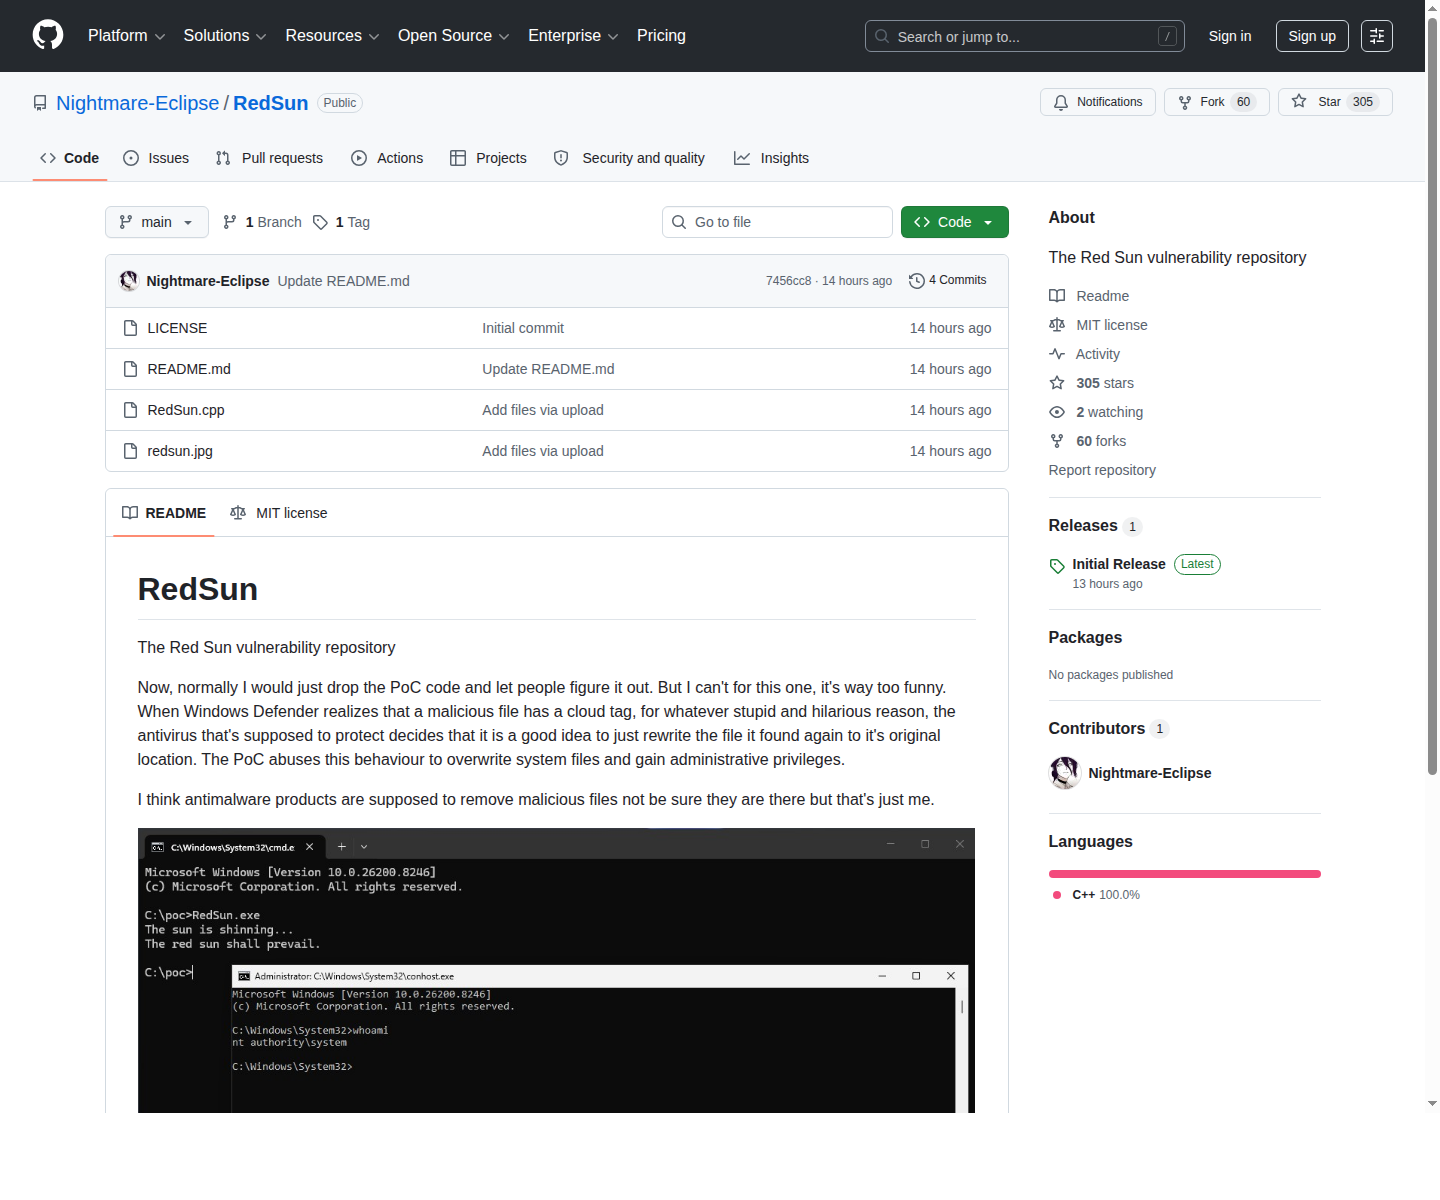The width and height of the screenshot is (1440, 1200).
Task: Select the Code tab
Action: pos(70,158)
